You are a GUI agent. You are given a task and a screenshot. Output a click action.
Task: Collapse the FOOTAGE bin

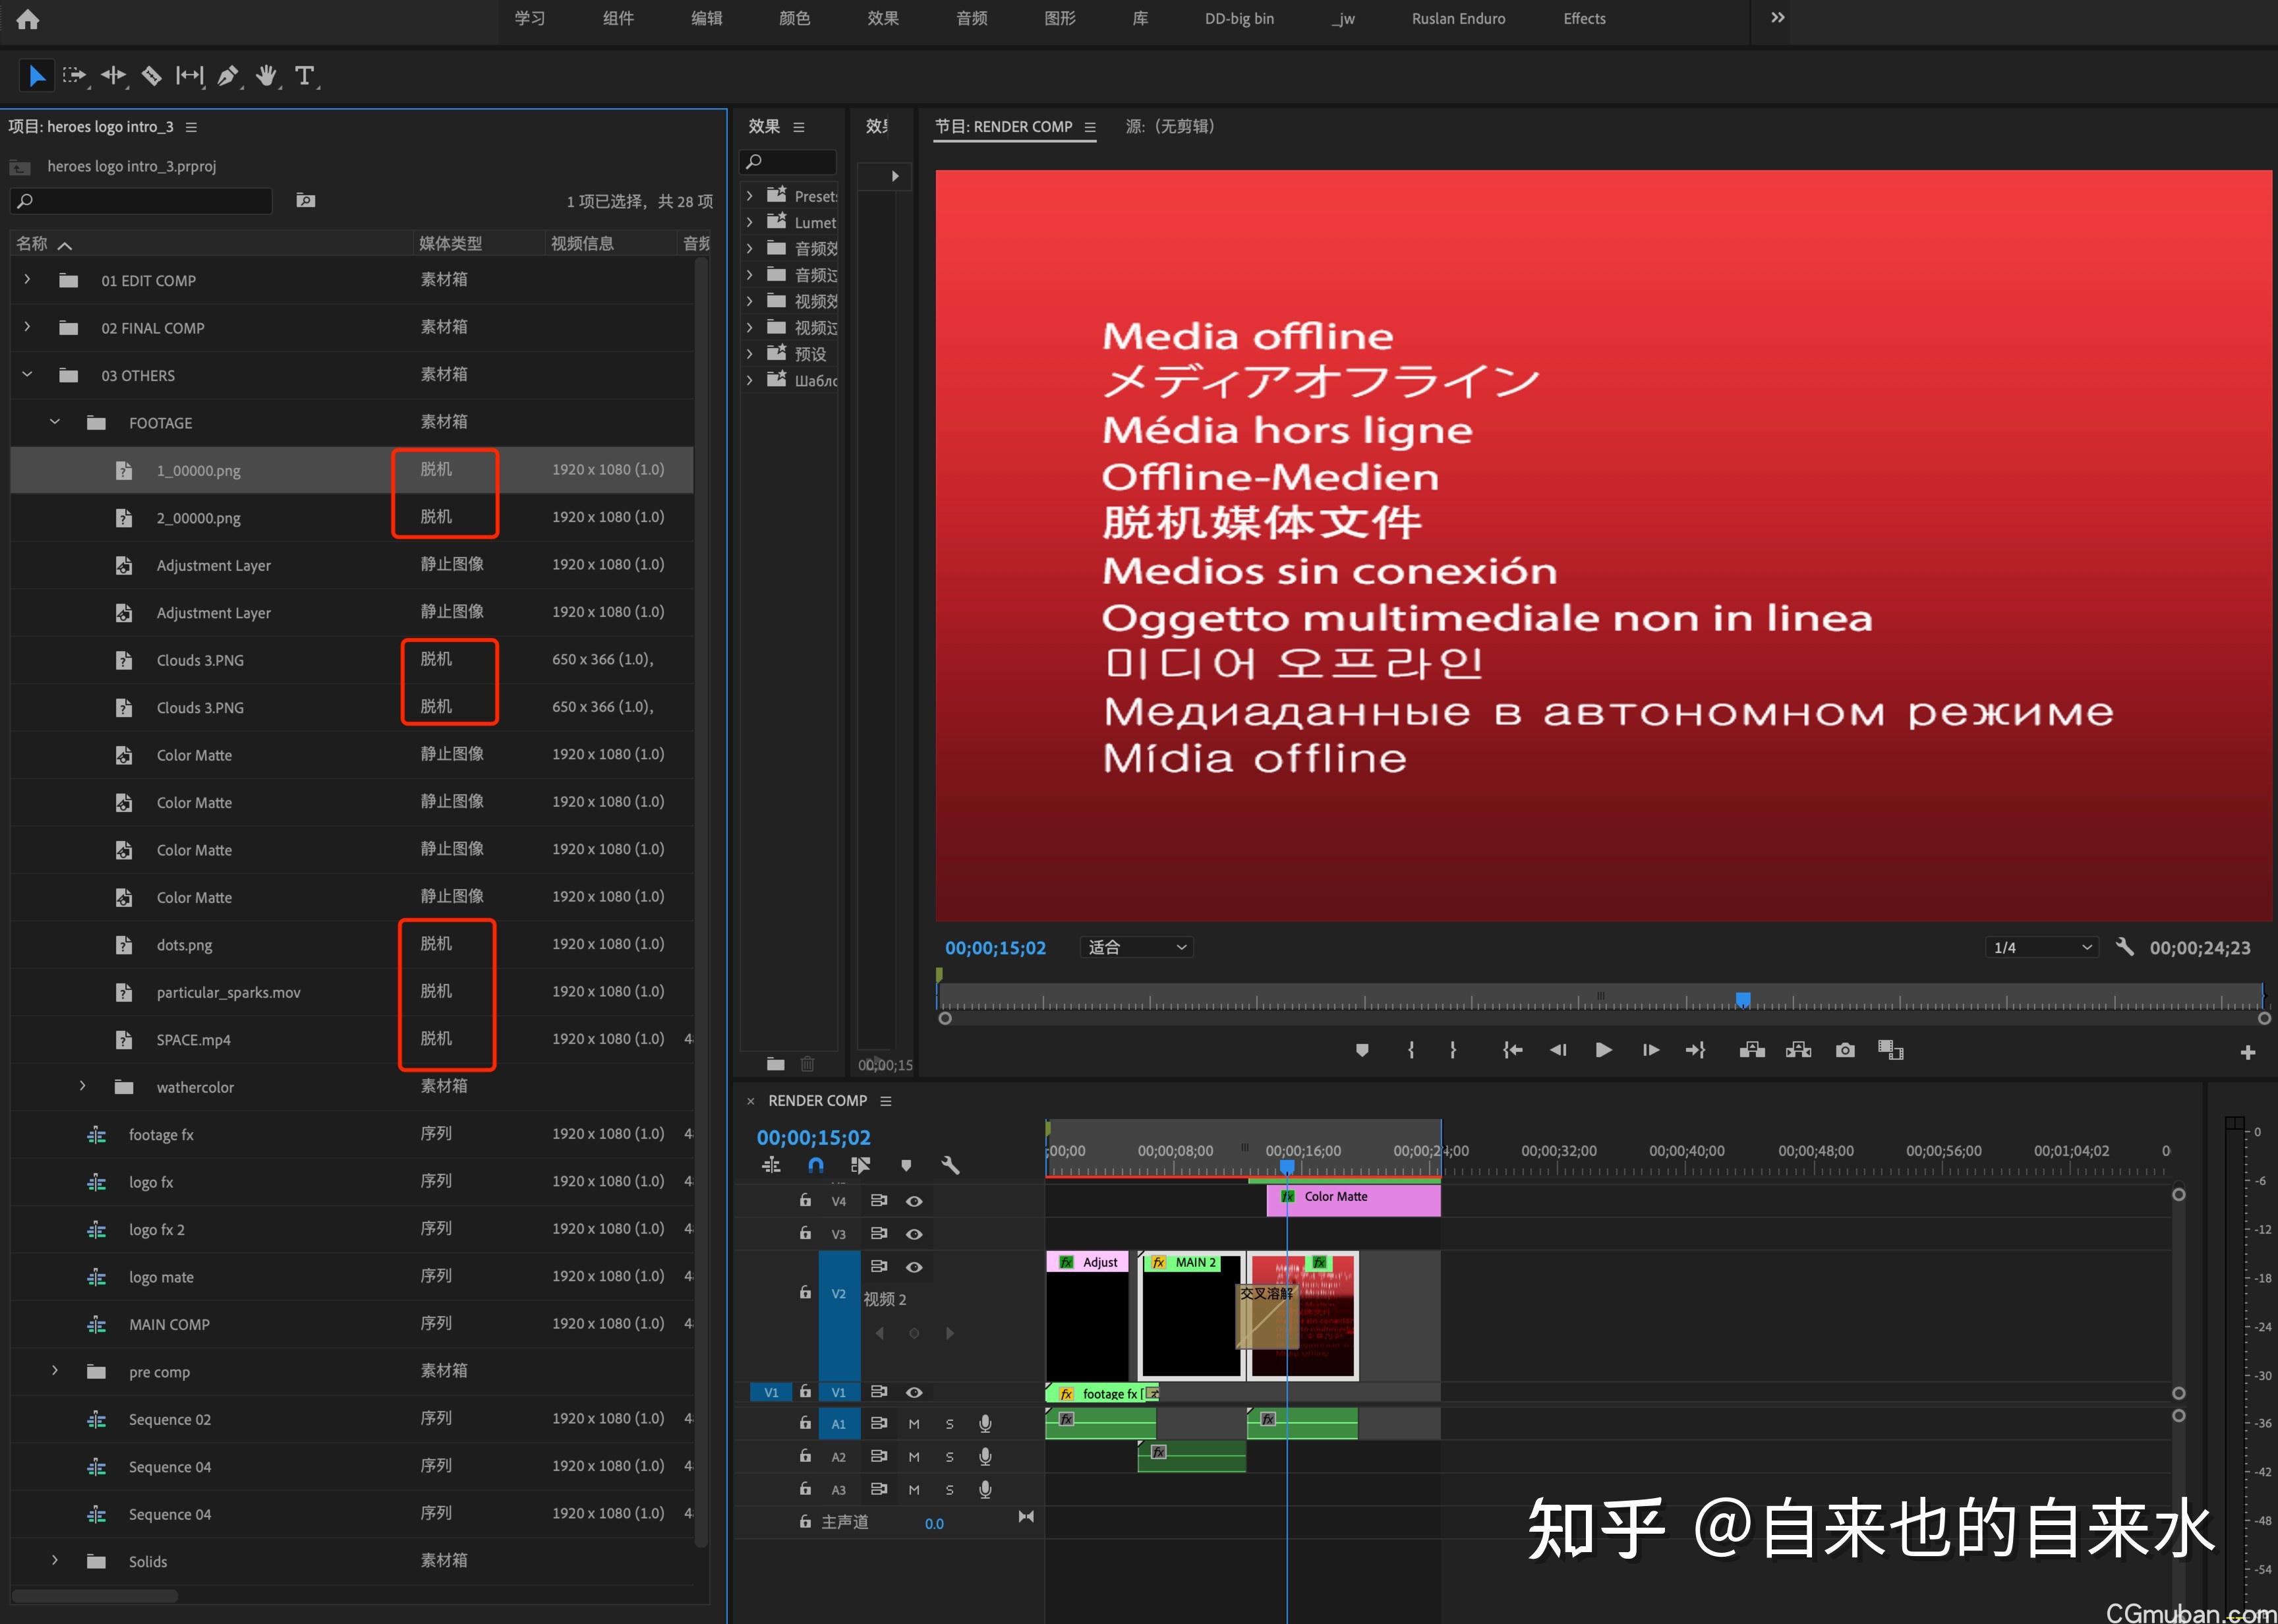click(x=55, y=422)
